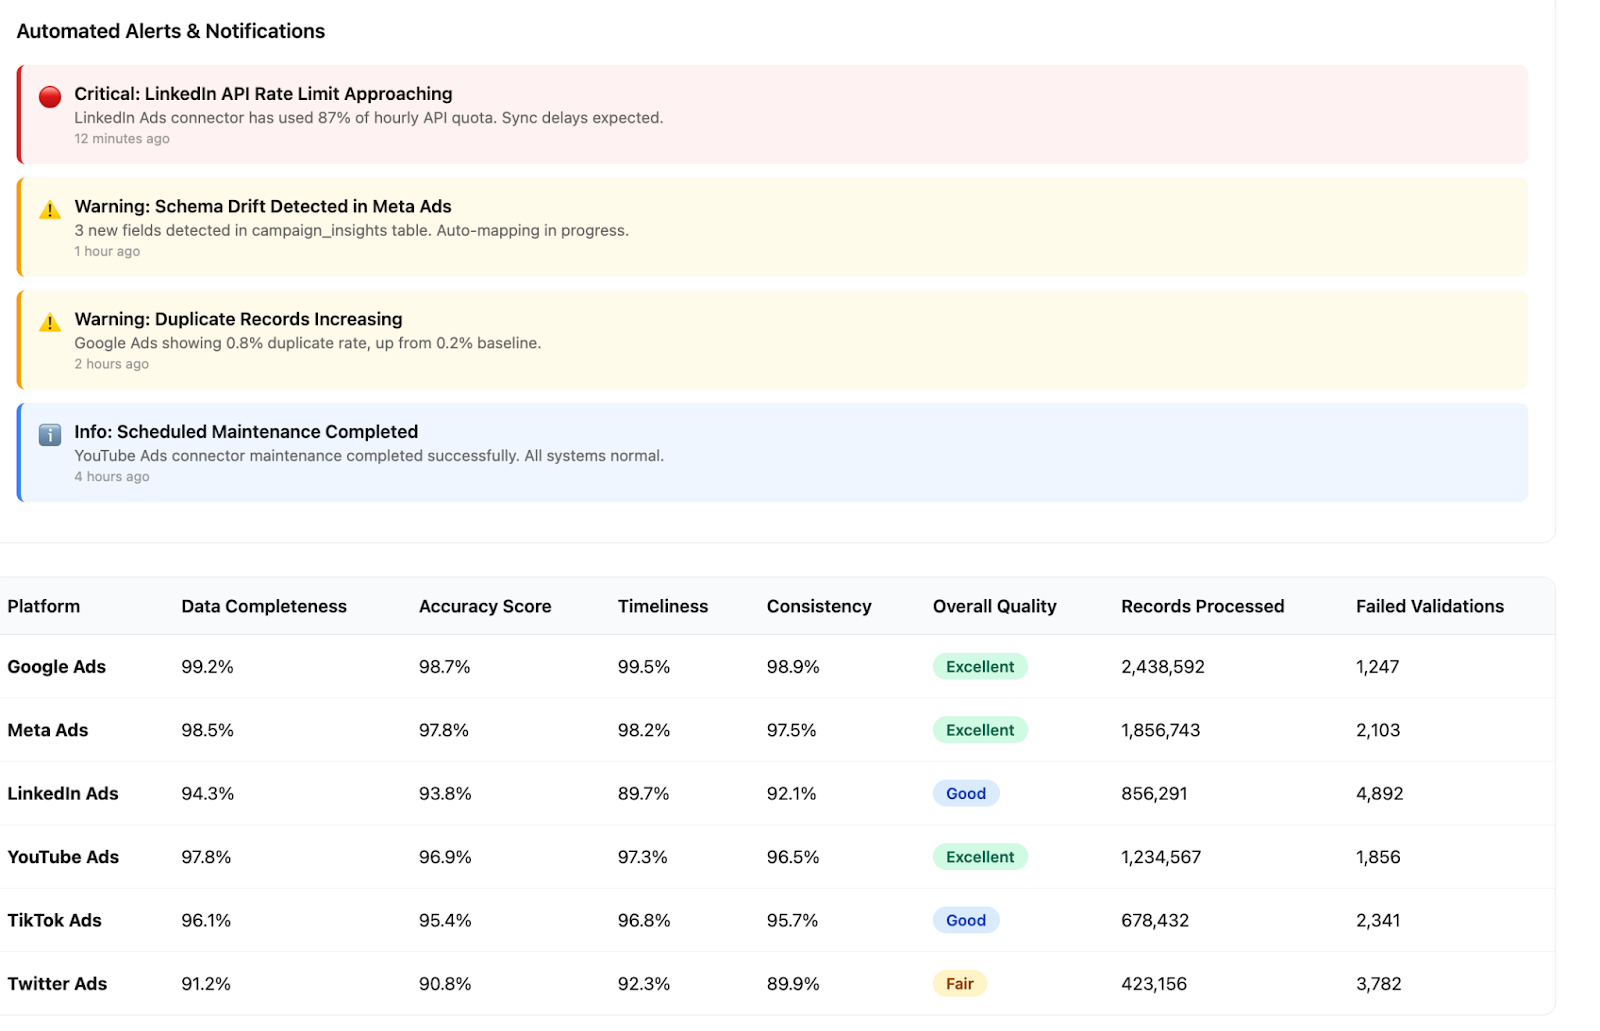Select the Overall Quality column header
The height and width of the screenshot is (1031, 1600).
[994, 605]
